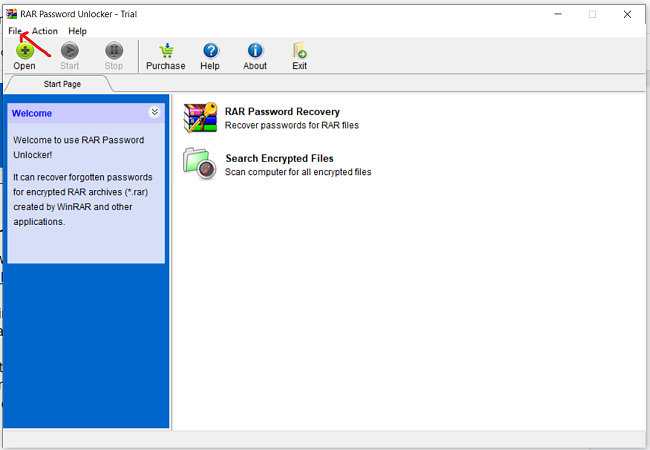Viewport: 650px width, 450px height.
Task: Minimize the RAR Password Unlocker window
Action: pos(558,14)
